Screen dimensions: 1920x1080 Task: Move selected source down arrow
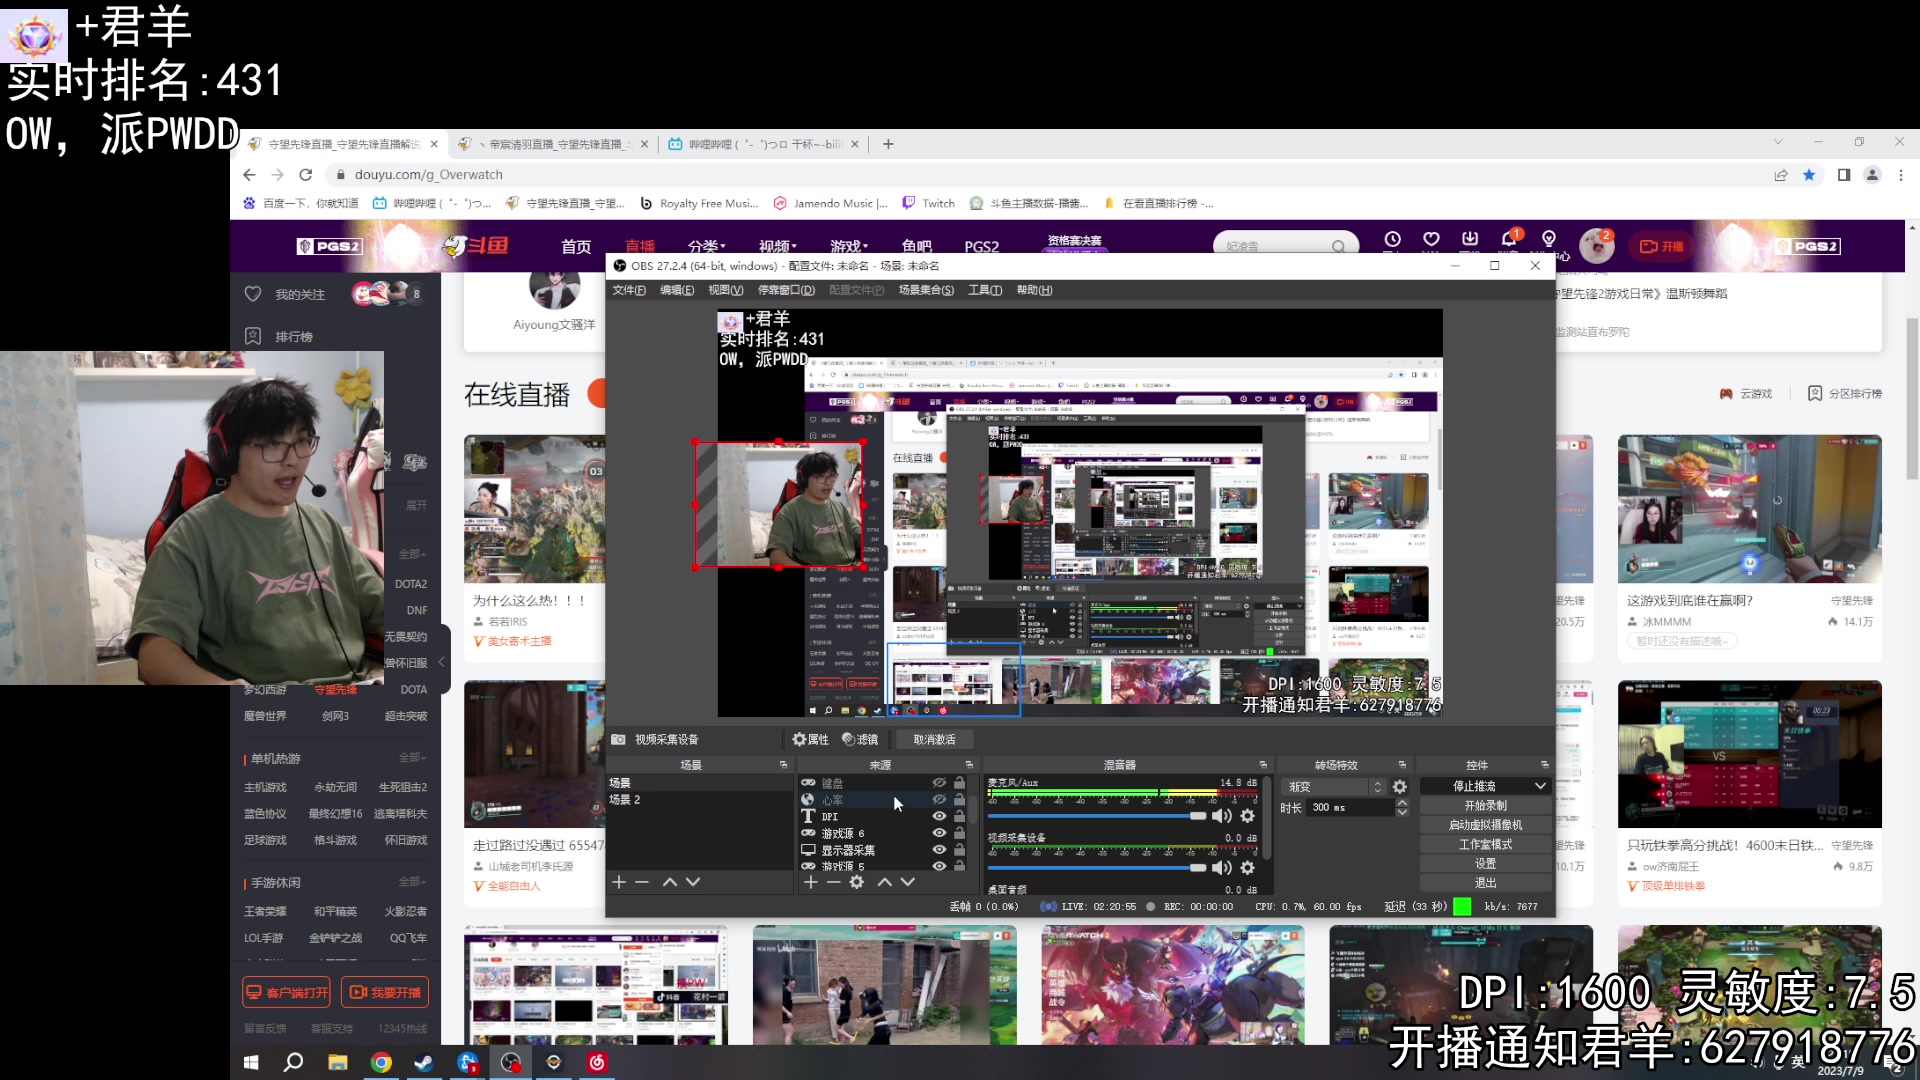[x=908, y=882]
